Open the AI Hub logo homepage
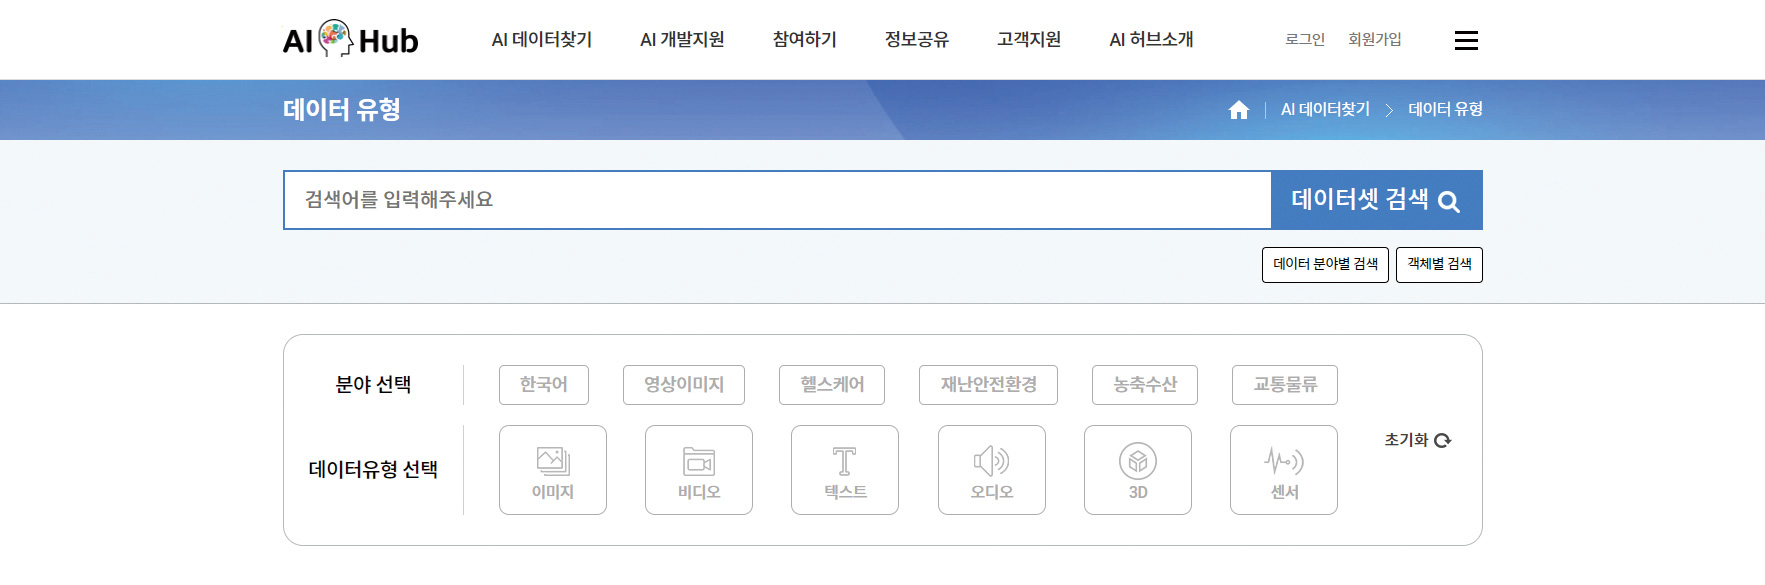The image size is (1765, 585). click(350, 39)
